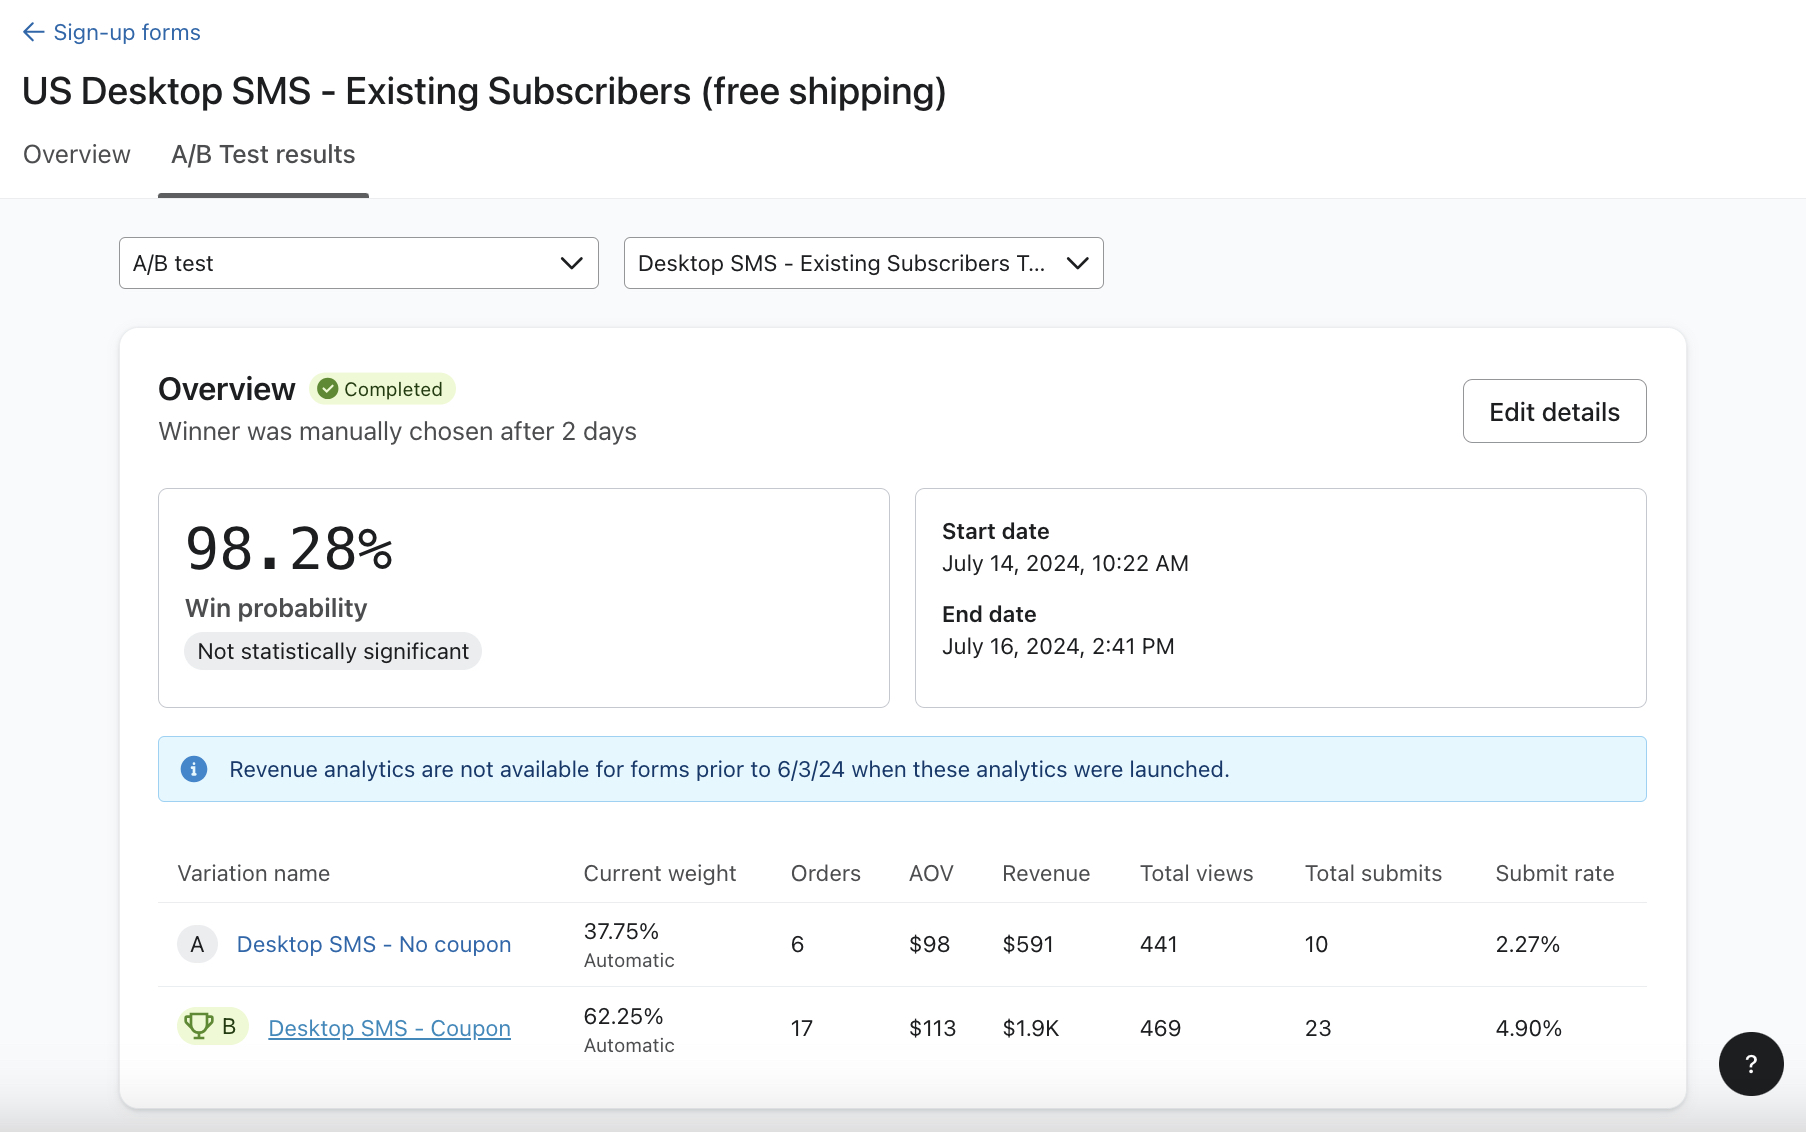The height and width of the screenshot is (1132, 1806).
Task: Click the back arrow beside Sign-up forms
Action: click(x=33, y=32)
